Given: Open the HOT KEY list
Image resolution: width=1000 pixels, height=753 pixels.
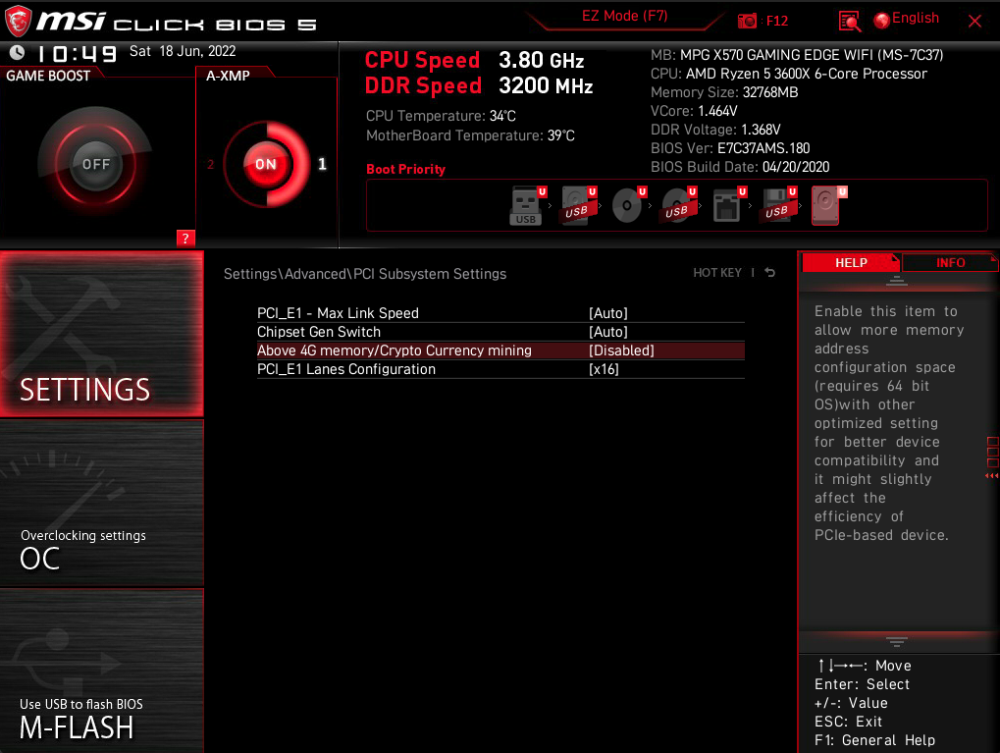Looking at the screenshot, I should pos(717,273).
